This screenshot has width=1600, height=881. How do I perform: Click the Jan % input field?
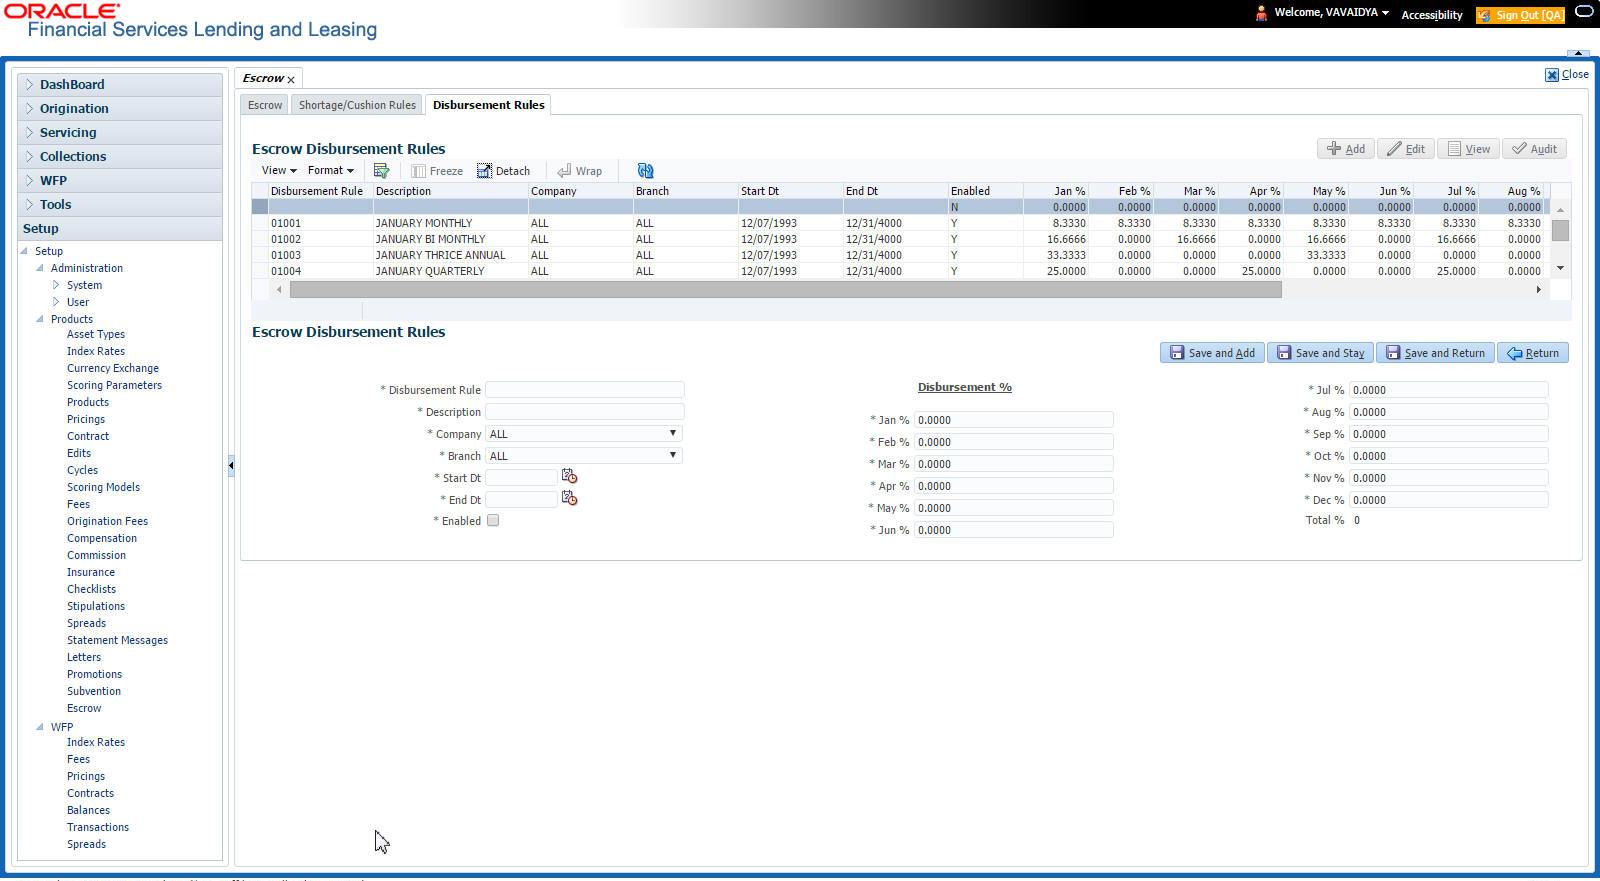click(1013, 420)
